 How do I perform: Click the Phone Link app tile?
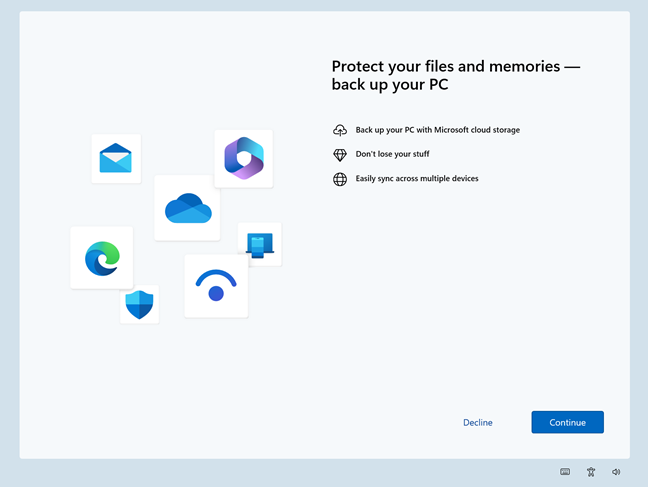[260, 244]
